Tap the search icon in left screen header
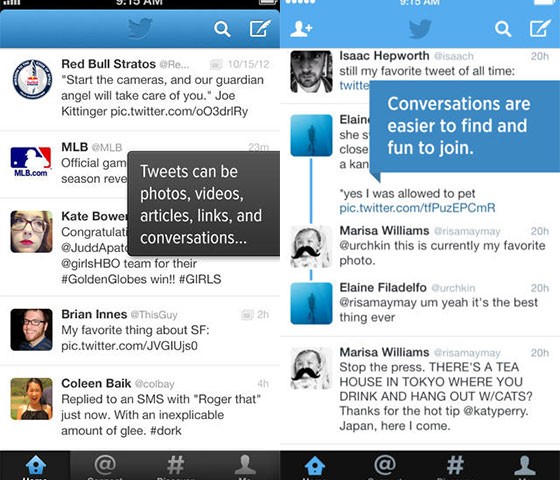The image size is (560, 480). (222, 29)
